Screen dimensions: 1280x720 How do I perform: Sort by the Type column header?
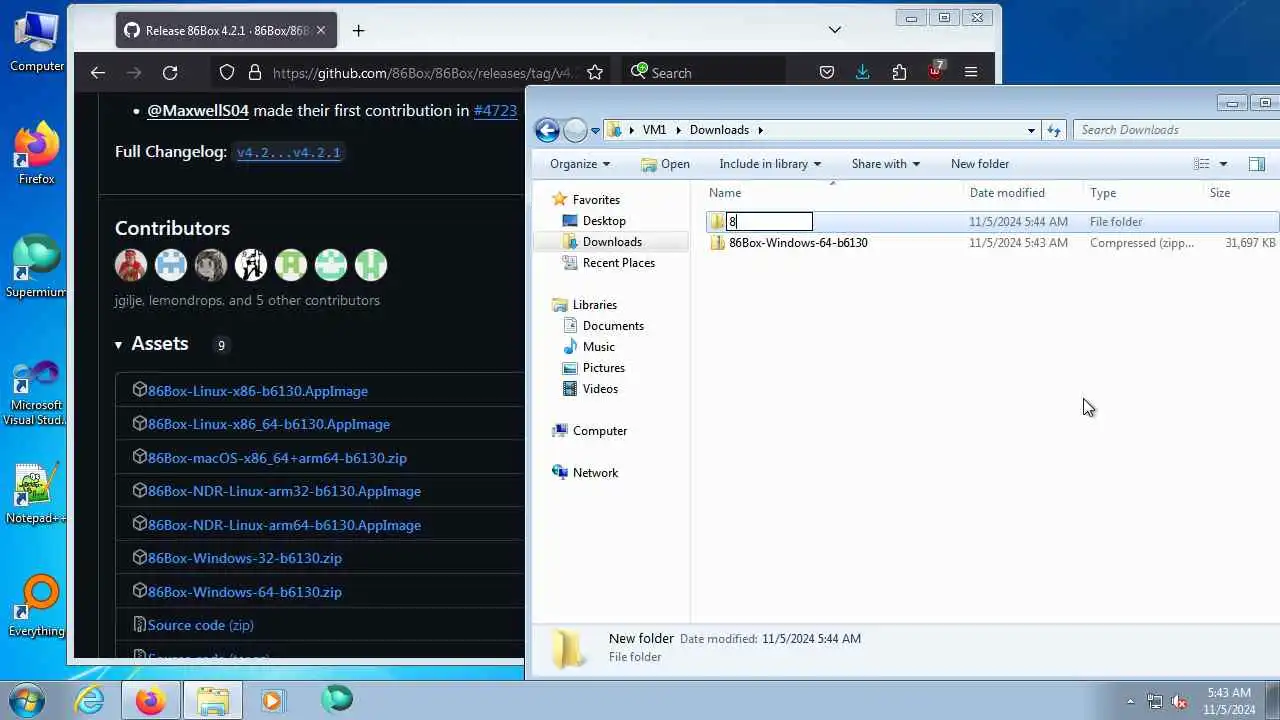1144,193
